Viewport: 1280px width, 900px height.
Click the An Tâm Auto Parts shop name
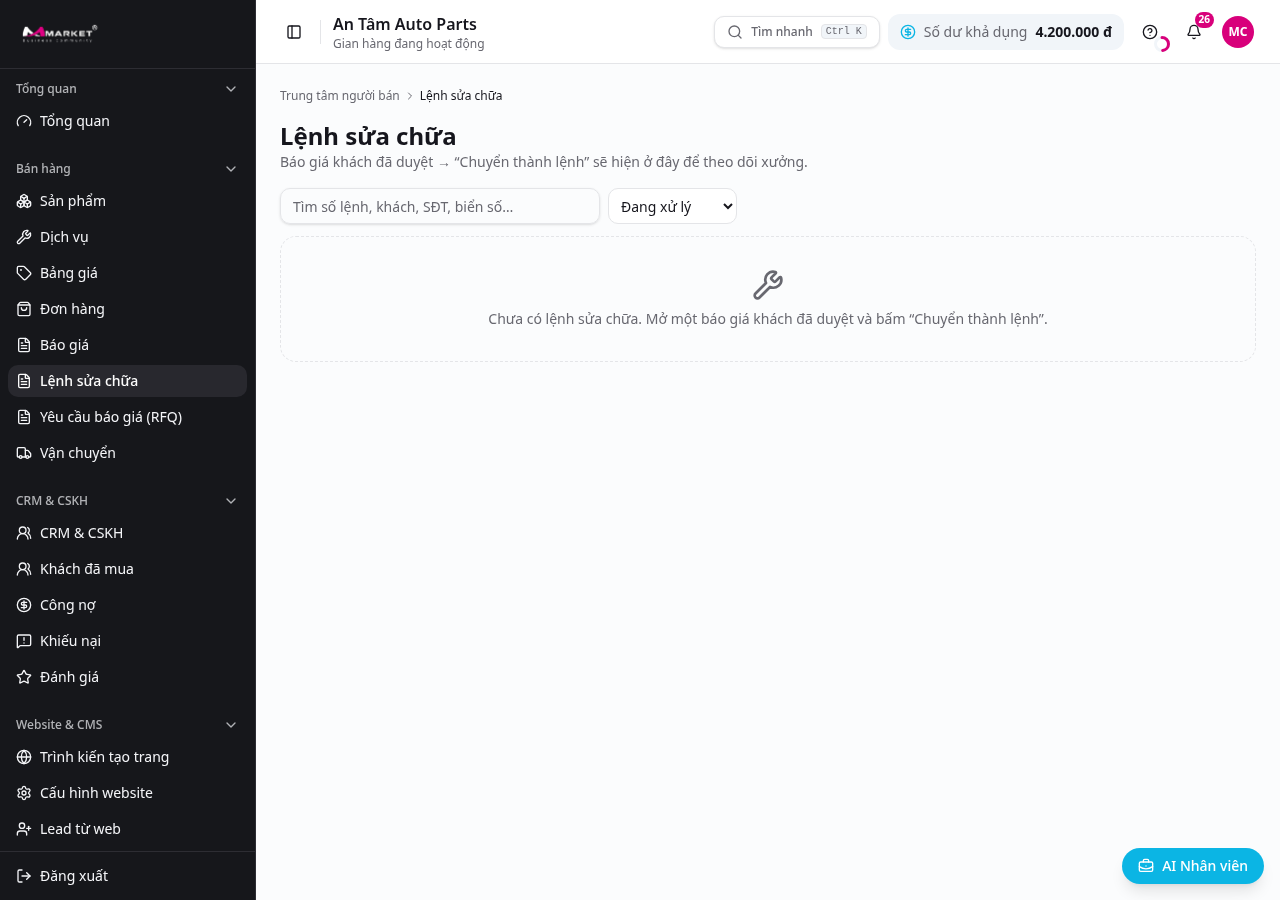coord(405,24)
